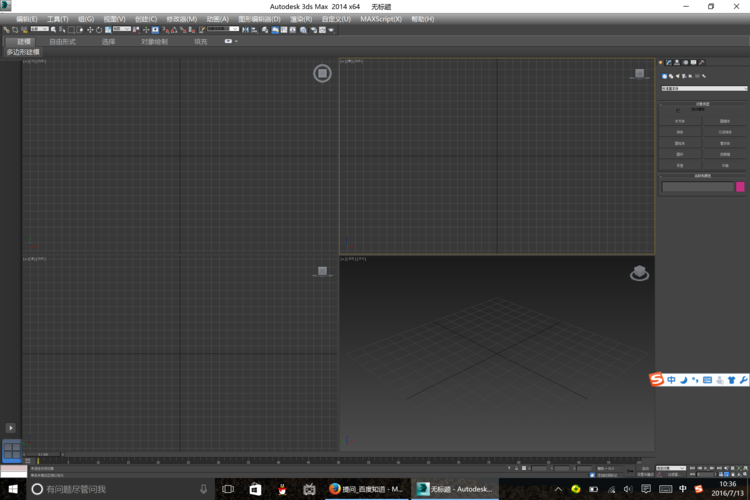
Task: Toggle Spinner Snap
Action: [x=192, y=30]
